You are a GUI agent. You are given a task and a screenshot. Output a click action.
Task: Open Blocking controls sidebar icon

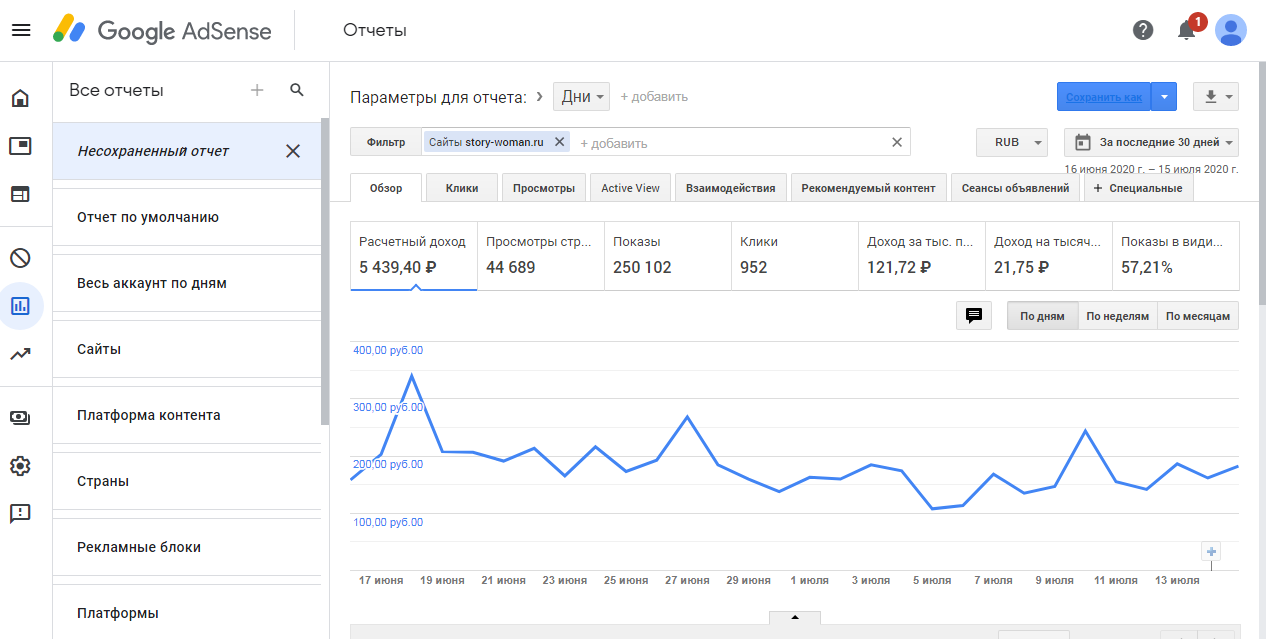pyautogui.click(x=20, y=258)
